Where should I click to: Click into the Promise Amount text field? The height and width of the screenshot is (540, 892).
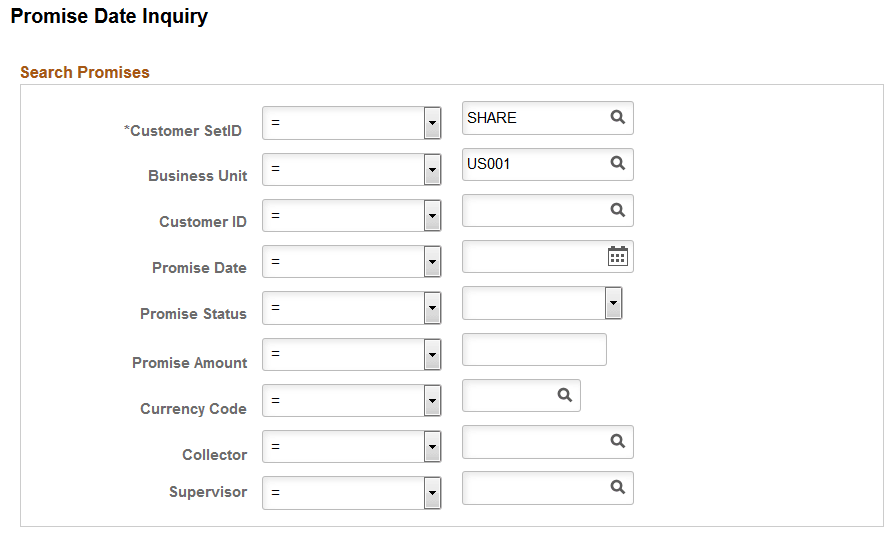[534, 350]
